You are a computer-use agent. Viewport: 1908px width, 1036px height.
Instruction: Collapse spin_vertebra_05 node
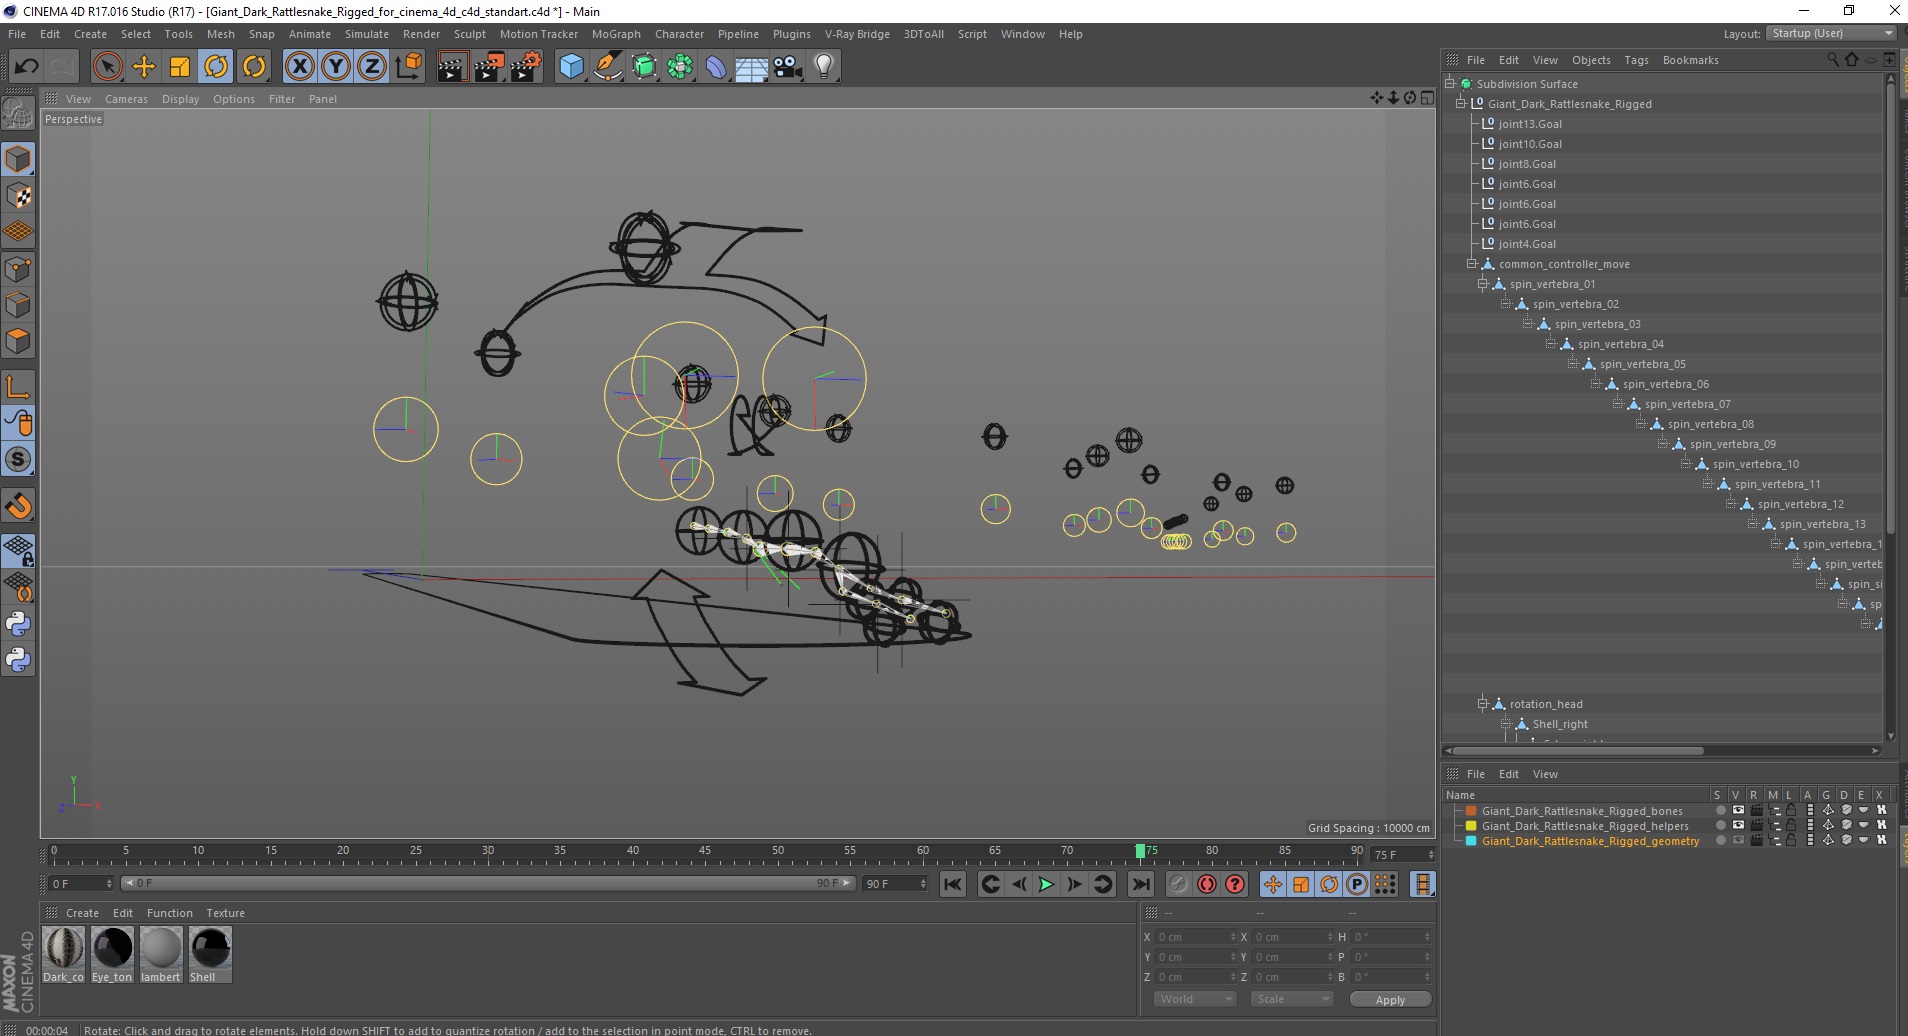coord(1573,364)
